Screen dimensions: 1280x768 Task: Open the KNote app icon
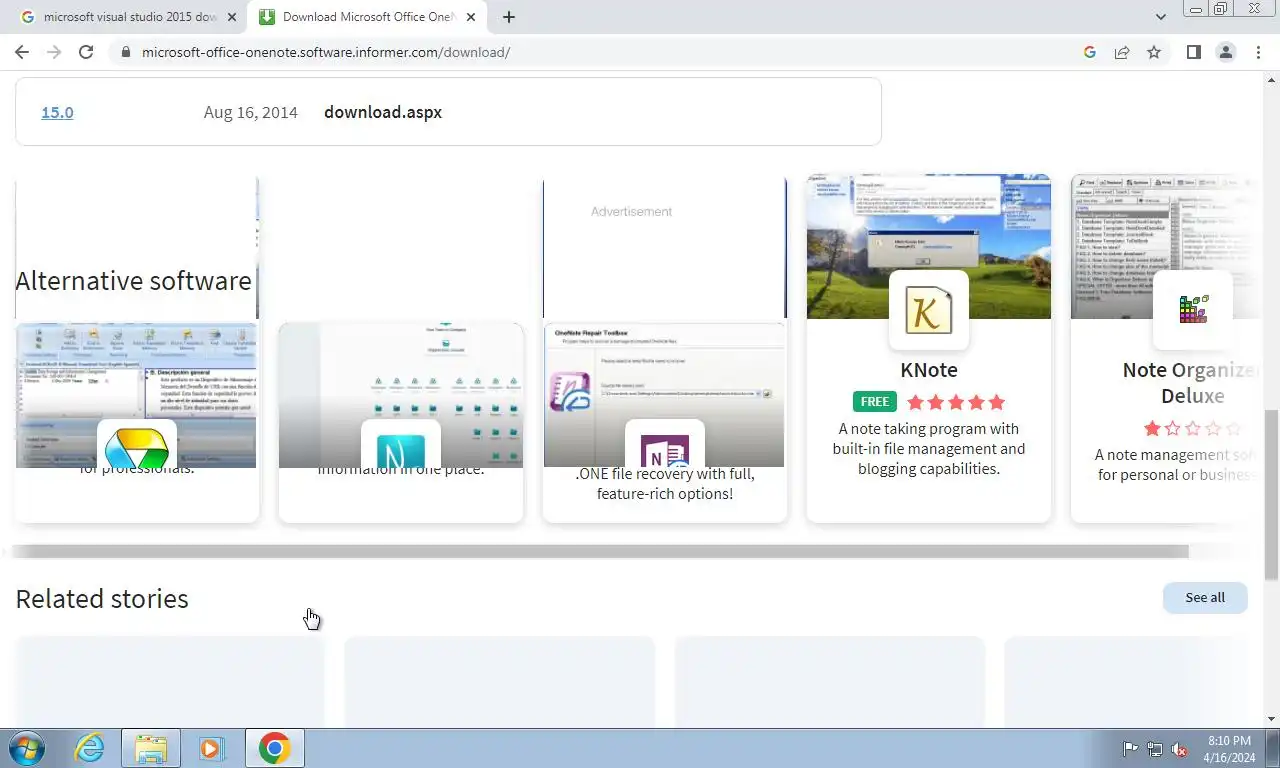[x=929, y=310]
